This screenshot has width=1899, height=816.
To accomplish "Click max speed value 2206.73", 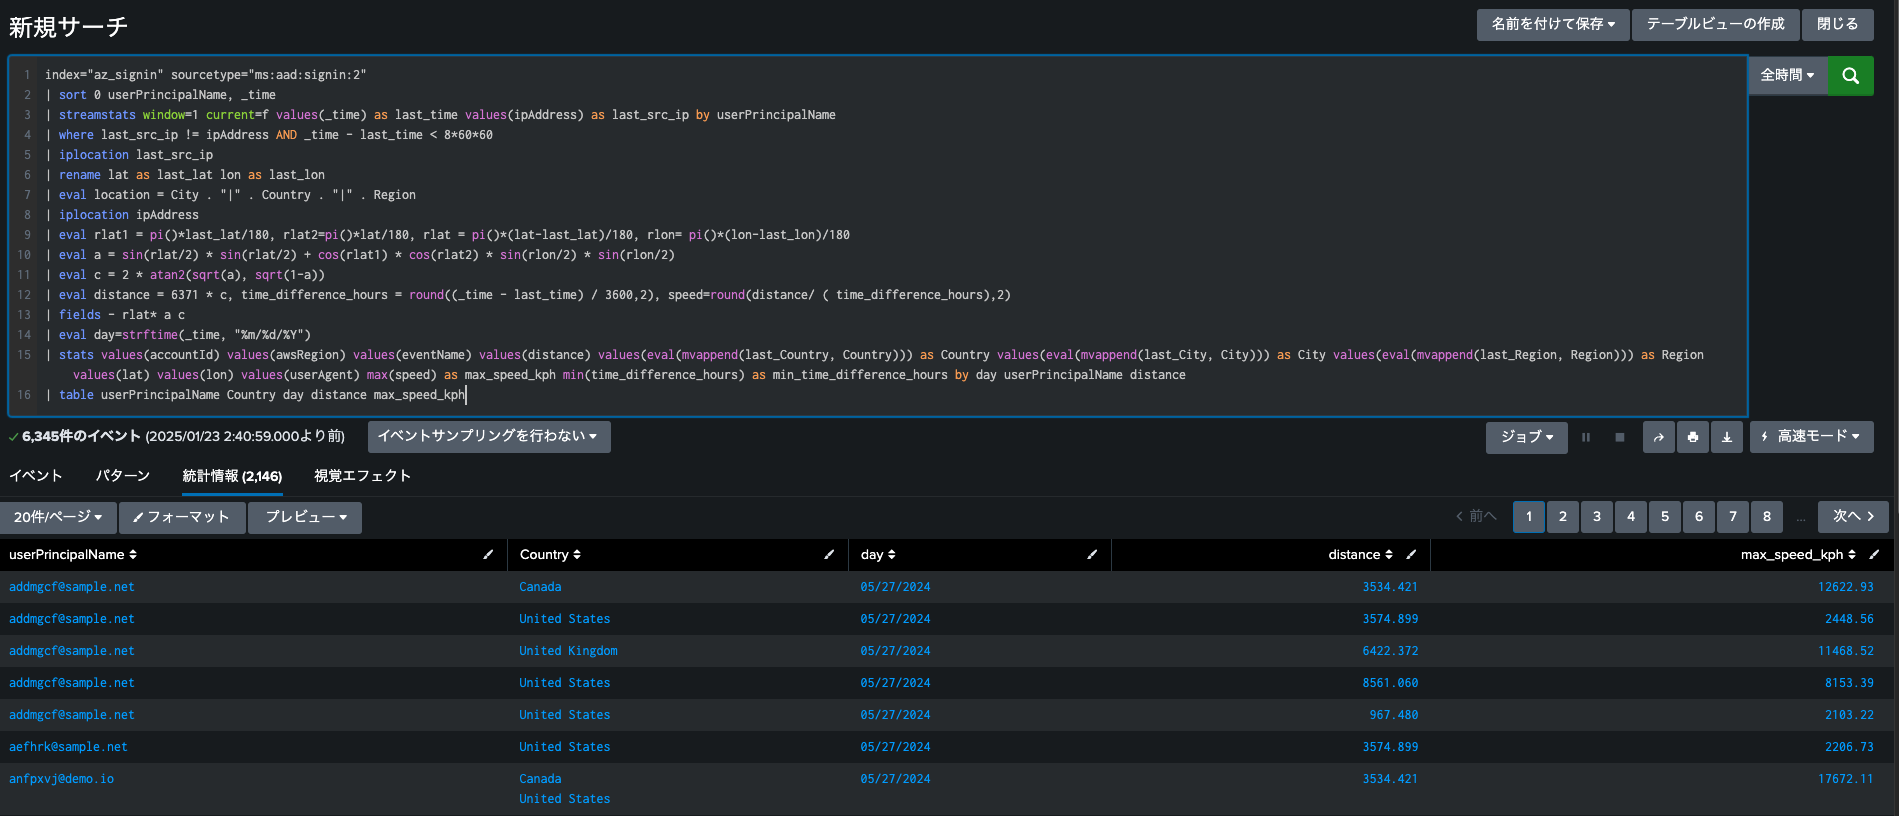I will coord(1849,747).
